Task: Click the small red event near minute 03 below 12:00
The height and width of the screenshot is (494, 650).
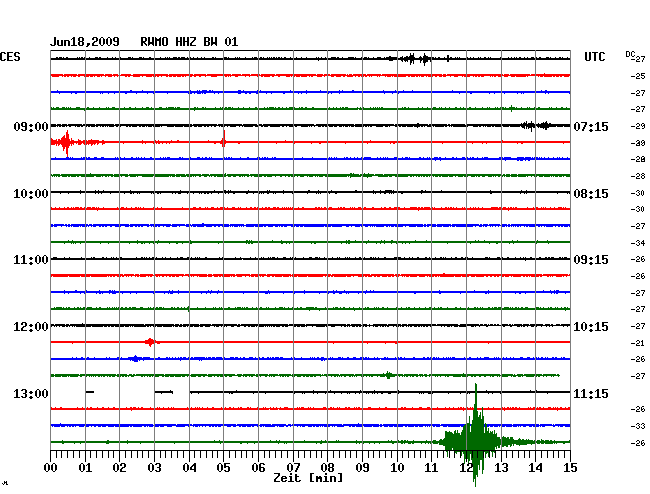Action: (150, 342)
